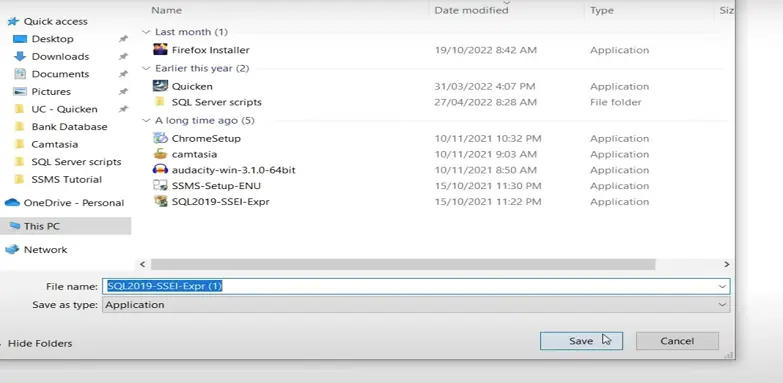This screenshot has width=783, height=383.
Task: Unpin Downloads using its pin icon
Action: tap(123, 56)
